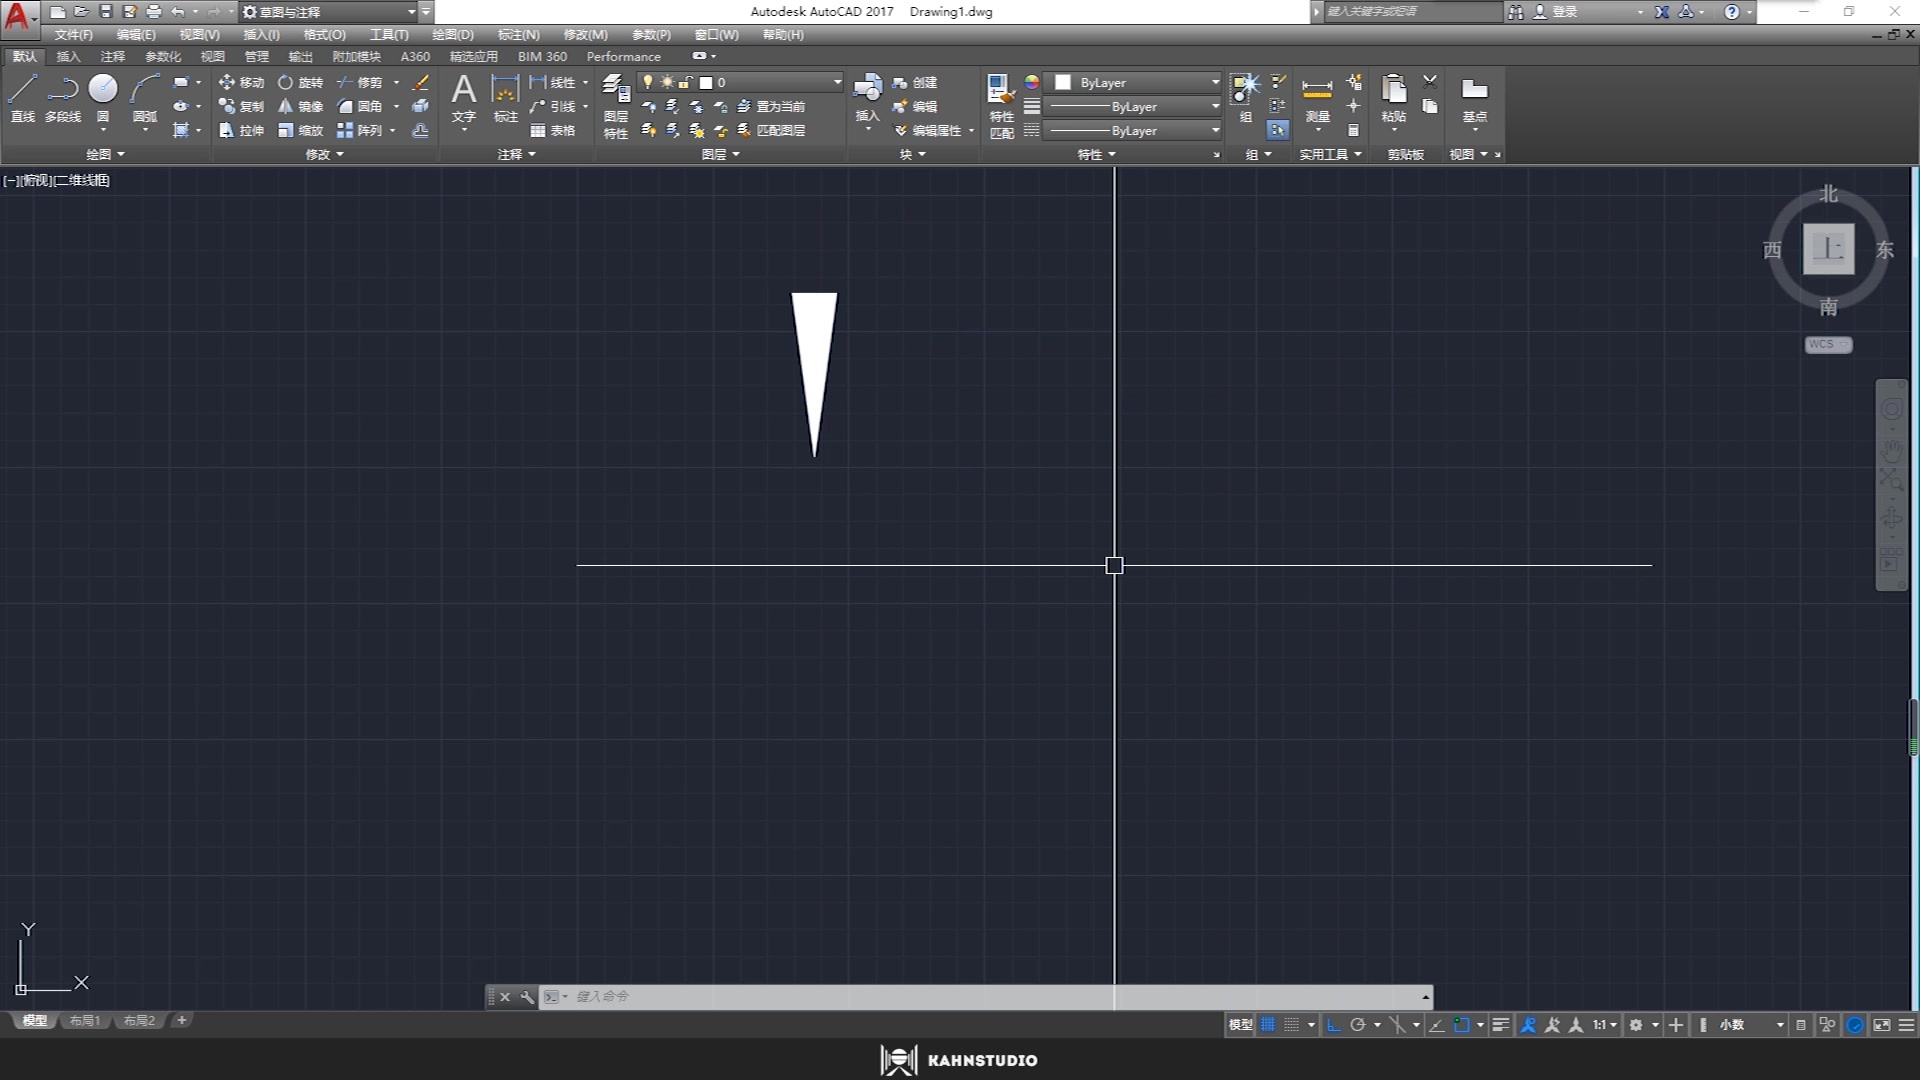
Task: Toggle annotation visibility icon in status bar
Action: (x=1528, y=1025)
